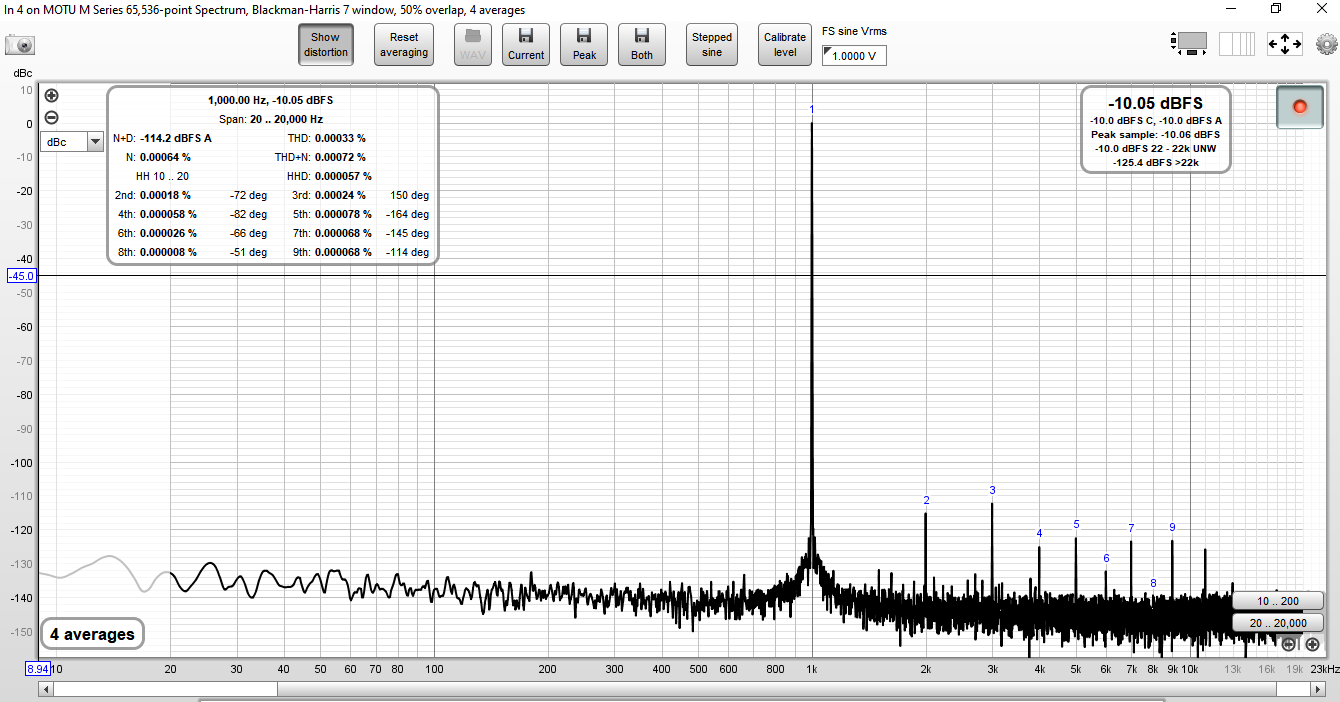This screenshot has width=1340, height=702.
Task: Set frequency range to 20 .. 20,000
Action: coord(1278,623)
